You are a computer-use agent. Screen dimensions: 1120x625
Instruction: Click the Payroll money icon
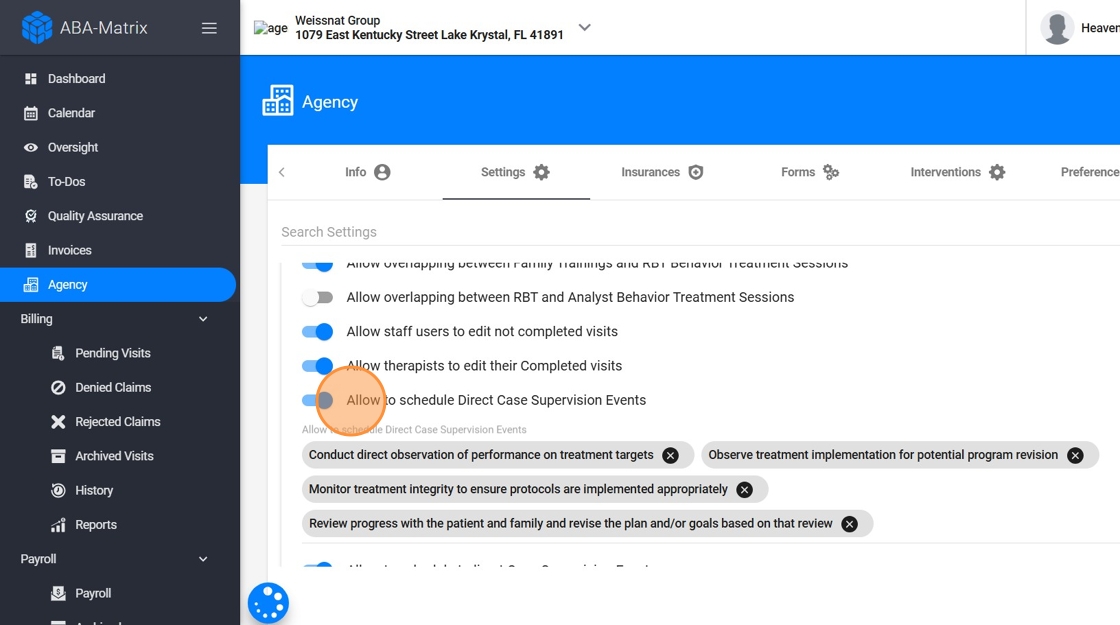tap(59, 593)
